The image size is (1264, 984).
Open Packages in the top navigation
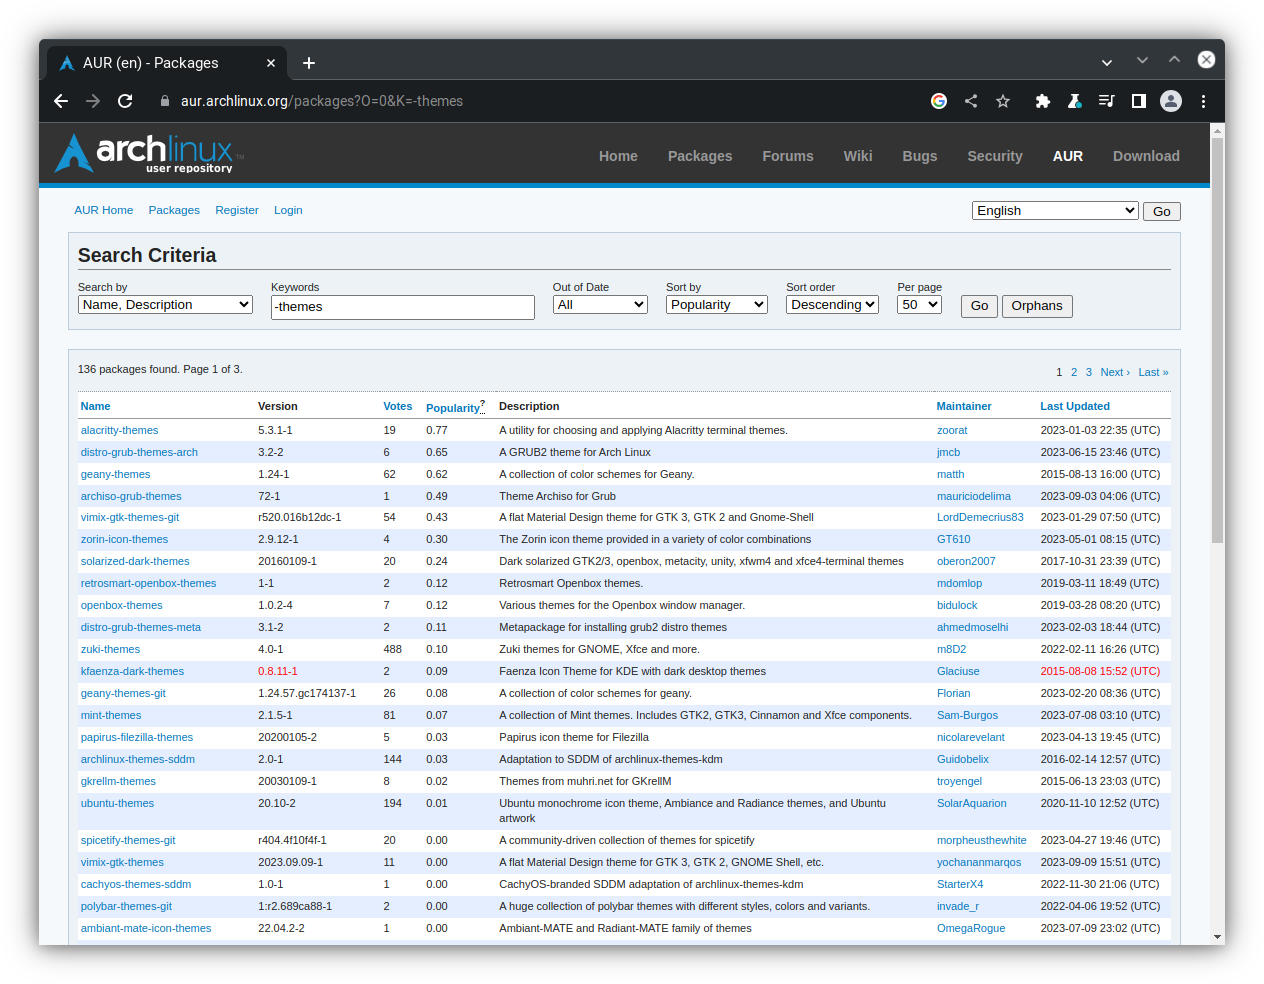pos(700,156)
